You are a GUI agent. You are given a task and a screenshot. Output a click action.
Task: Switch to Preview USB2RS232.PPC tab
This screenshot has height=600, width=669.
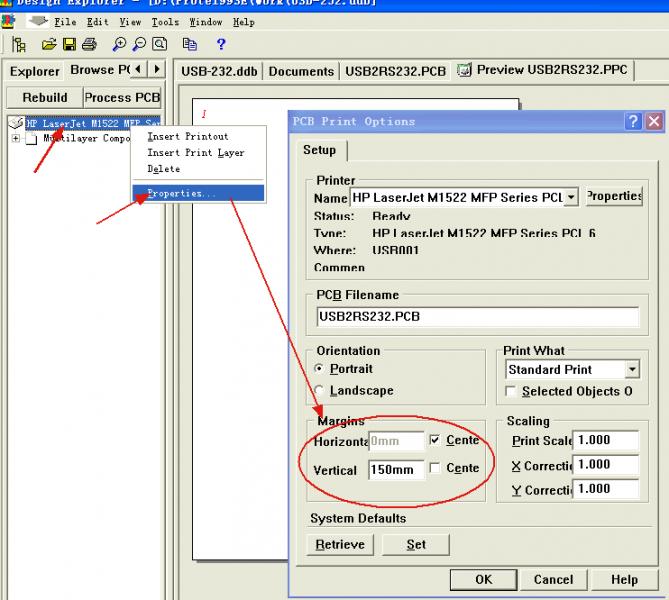[x=544, y=70]
